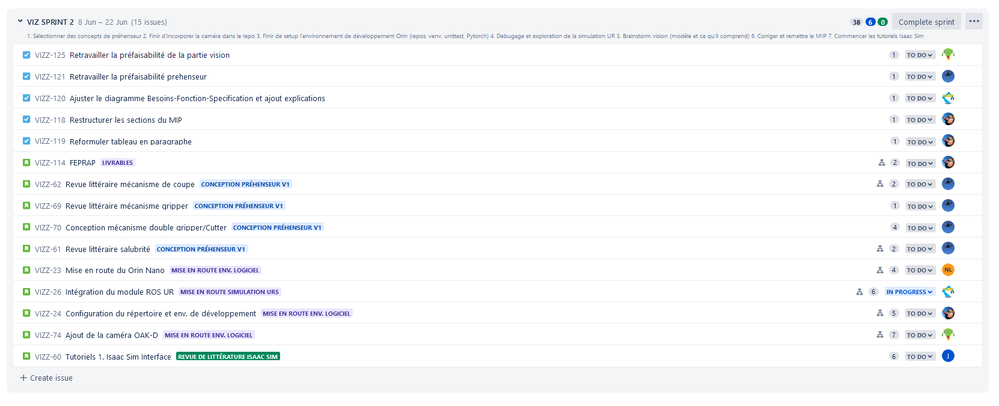Click the assignee avatar on VIZZ-120

pyautogui.click(x=948, y=98)
